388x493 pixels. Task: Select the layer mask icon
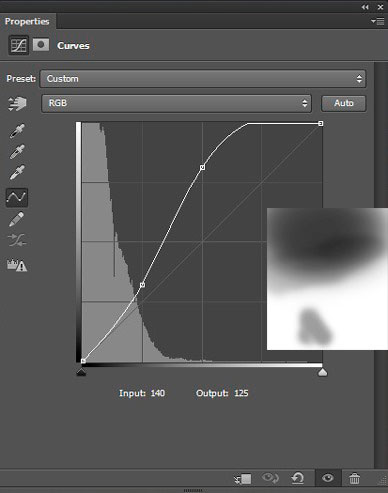click(x=41, y=45)
